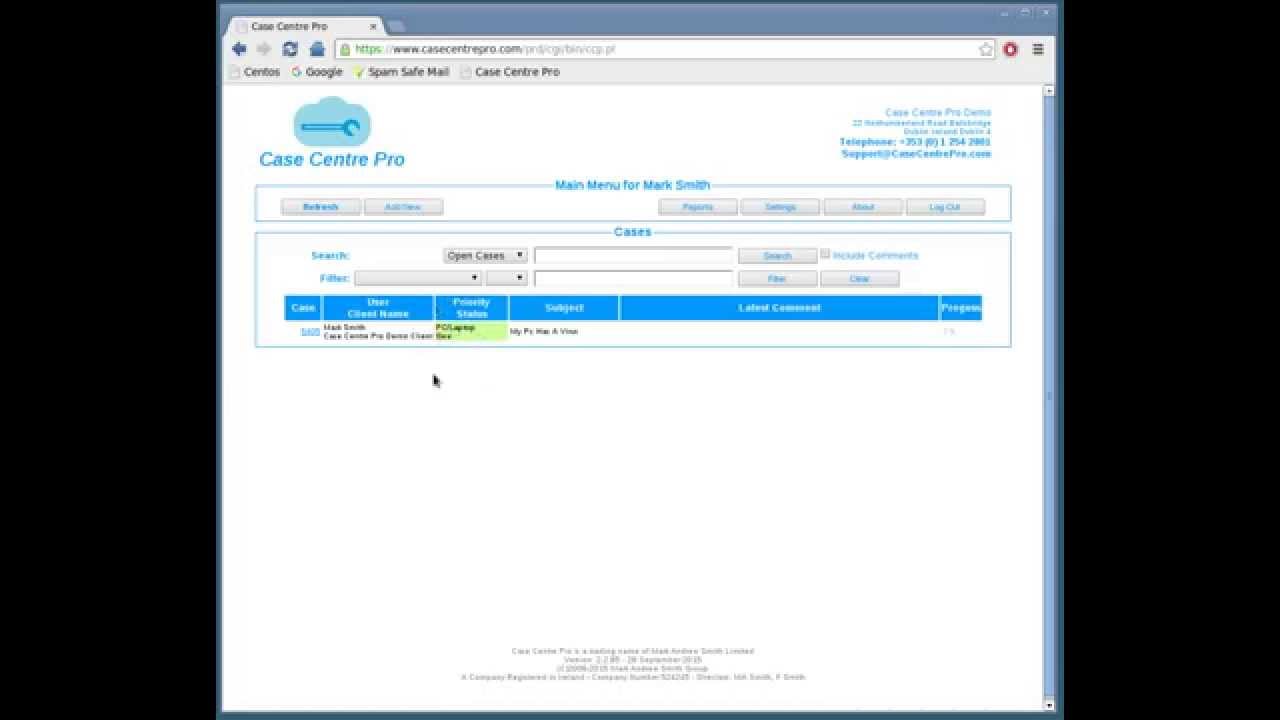This screenshot has width=1280, height=720.
Task: Click the Telephone number text in header
Action: [915, 142]
